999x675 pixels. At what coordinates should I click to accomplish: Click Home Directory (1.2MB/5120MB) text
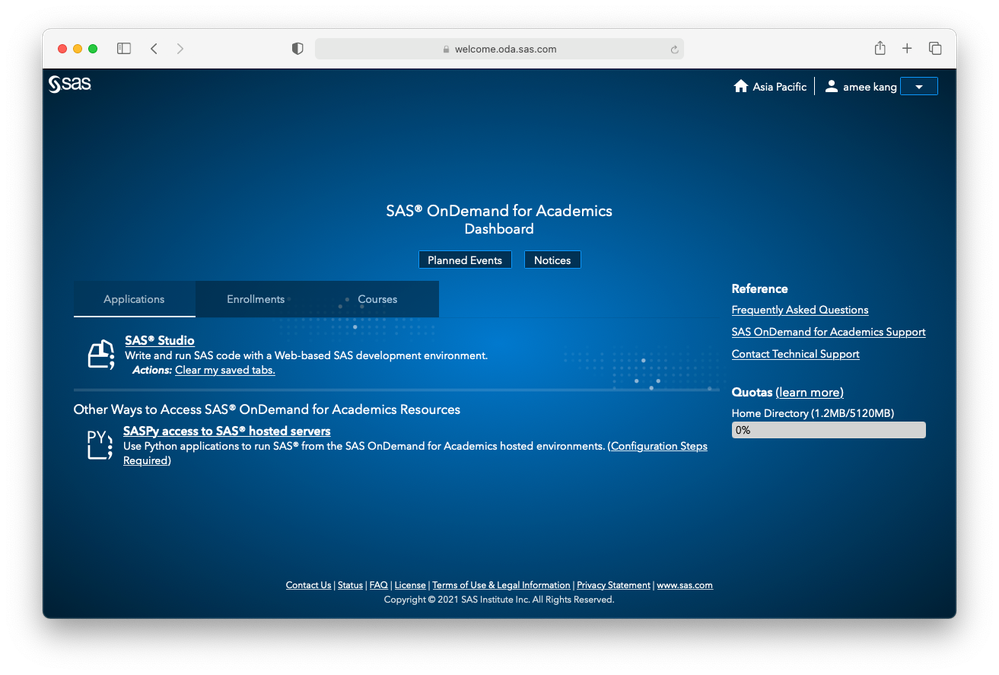tap(812, 413)
